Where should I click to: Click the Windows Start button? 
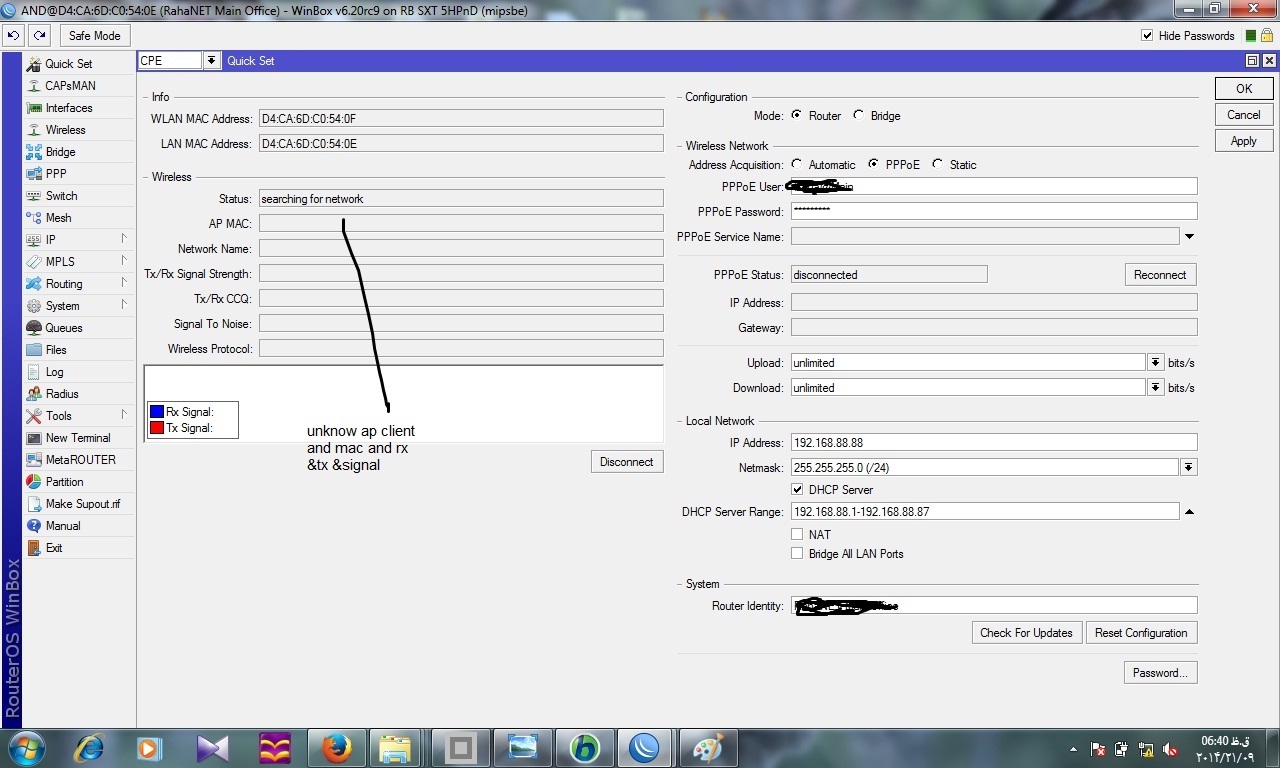[x=26, y=748]
